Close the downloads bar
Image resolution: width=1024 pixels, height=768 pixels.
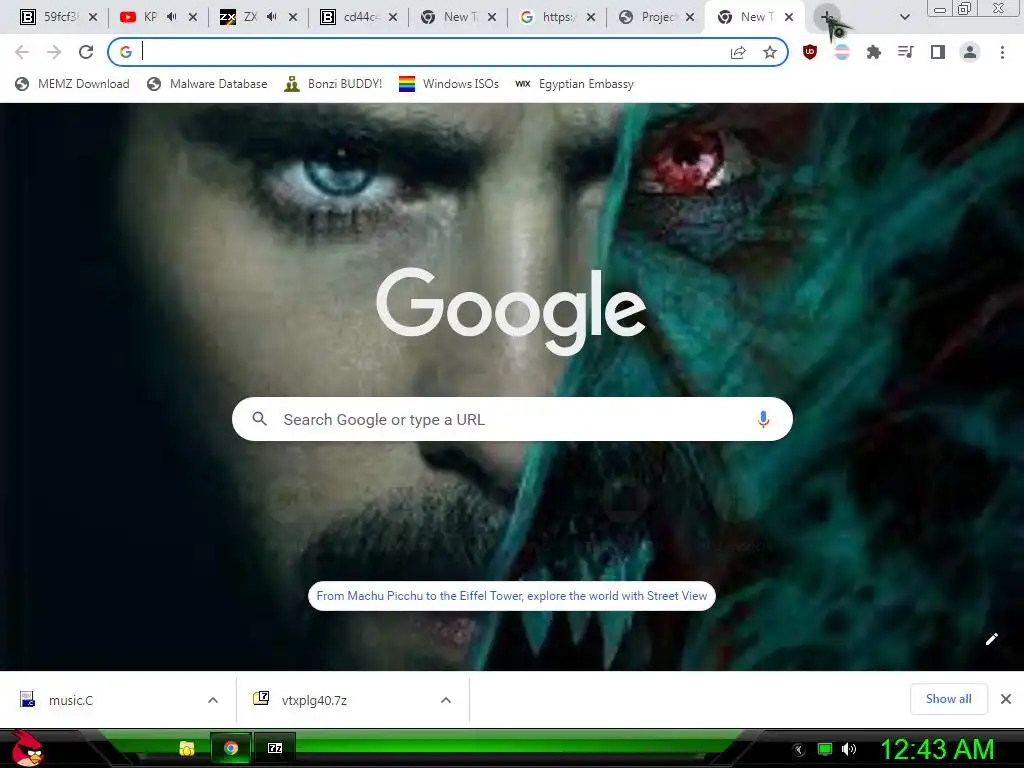tap(1006, 699)
